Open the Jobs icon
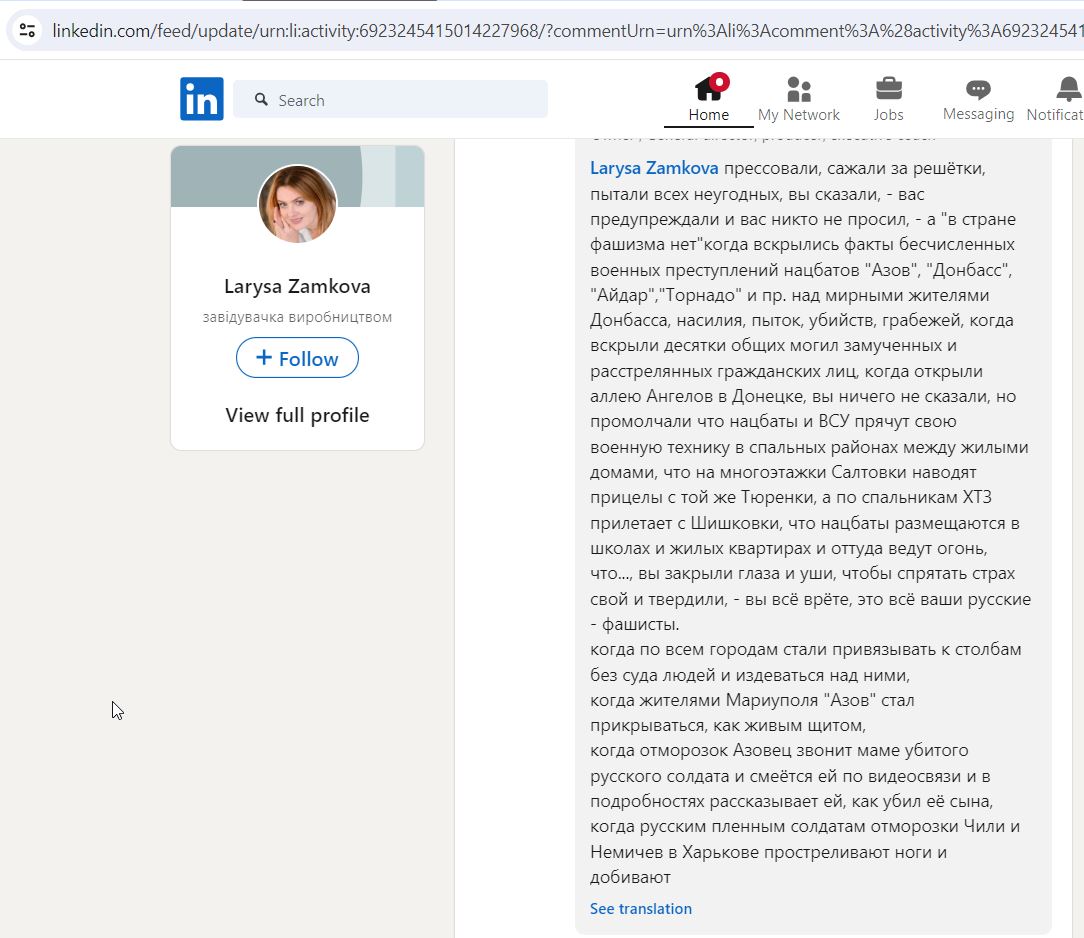Viewport: 1084px width, 938px height. [888, 90]
